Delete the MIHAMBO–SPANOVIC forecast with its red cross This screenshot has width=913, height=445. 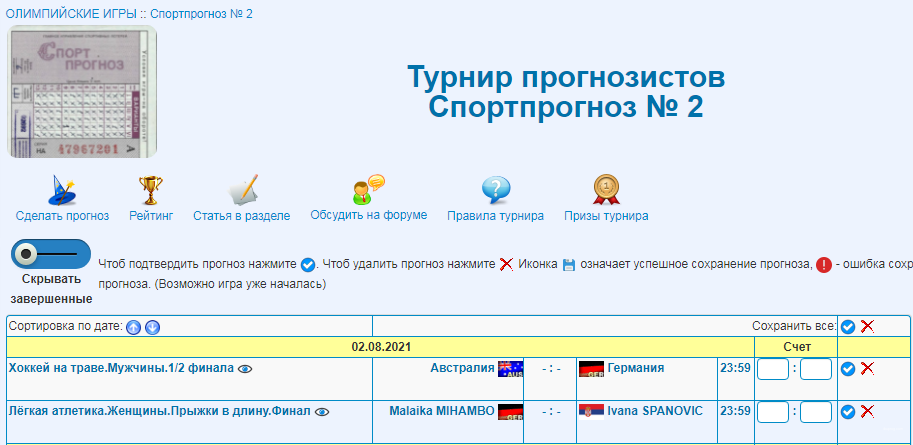click(x=868, y=411)
